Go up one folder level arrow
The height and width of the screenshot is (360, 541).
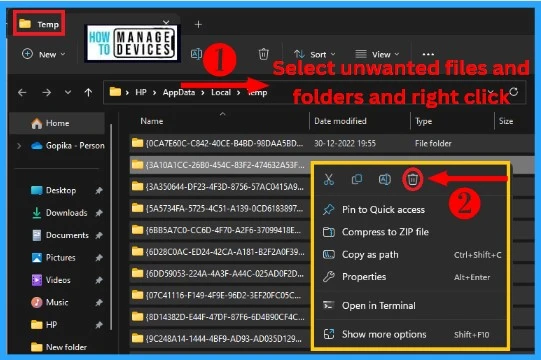point(88,93)
